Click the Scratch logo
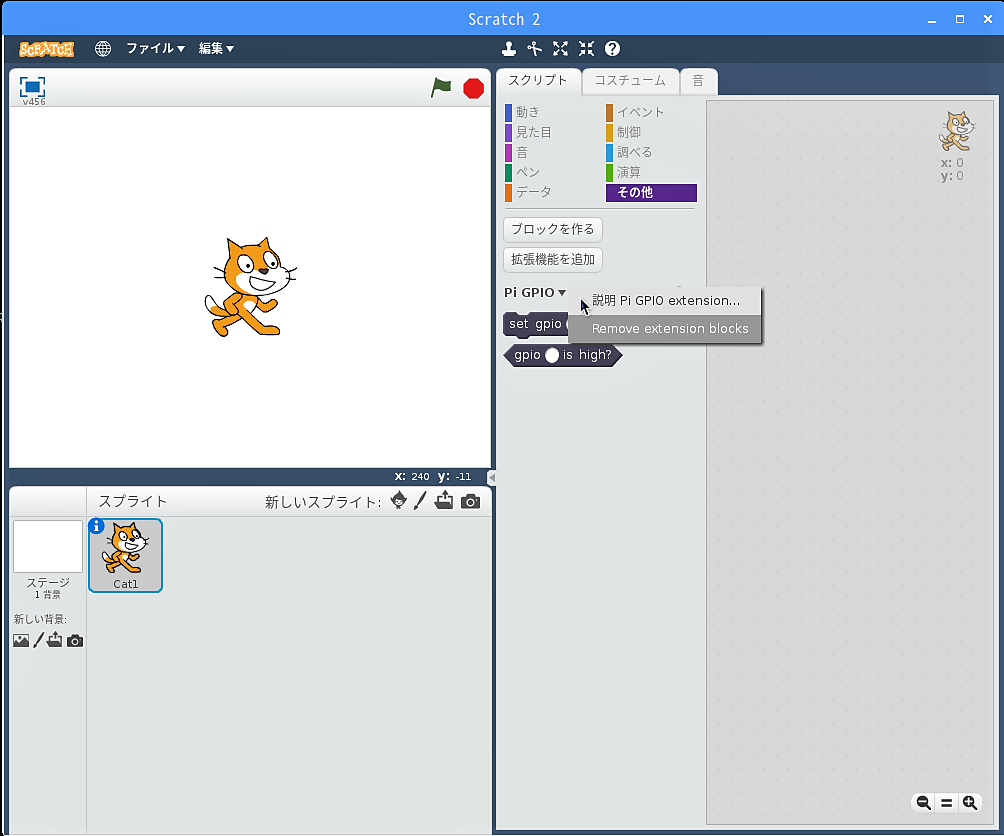Screen dimensions: 1004x836 click(x=46, y=49)
